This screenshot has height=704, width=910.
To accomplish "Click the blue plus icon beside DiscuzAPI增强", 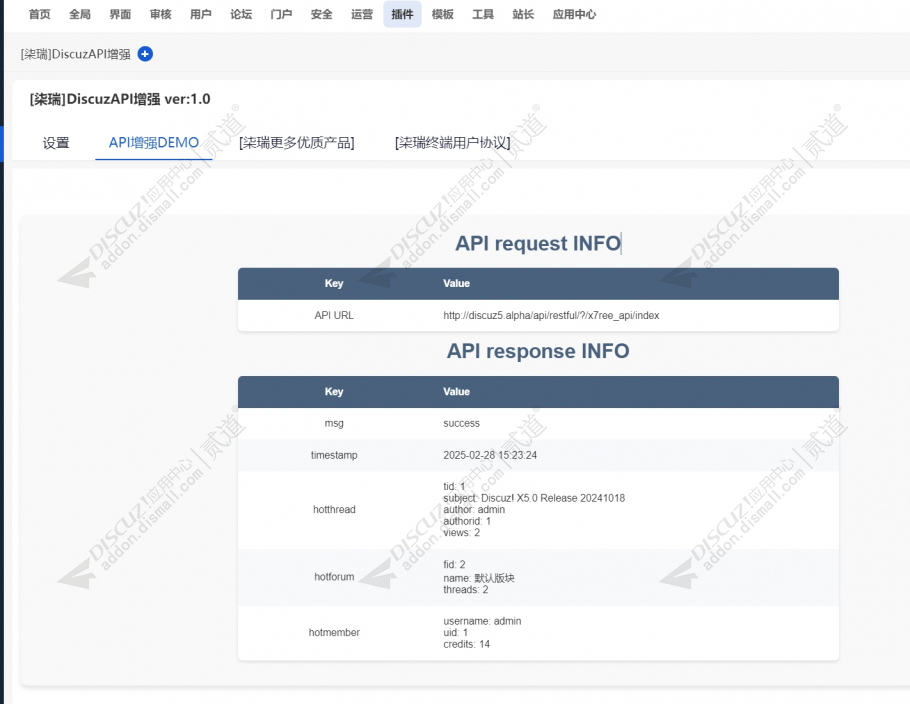I will pos(145,54).
